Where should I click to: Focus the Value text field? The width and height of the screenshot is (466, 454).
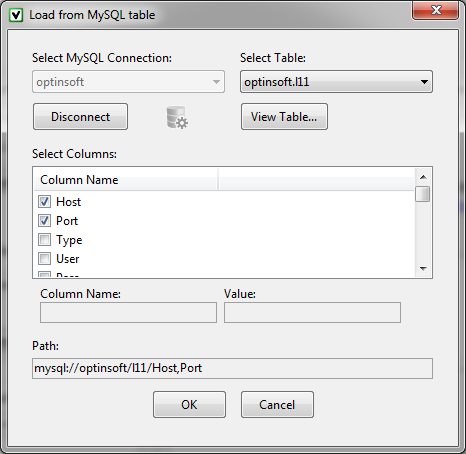tap(312, 312)
